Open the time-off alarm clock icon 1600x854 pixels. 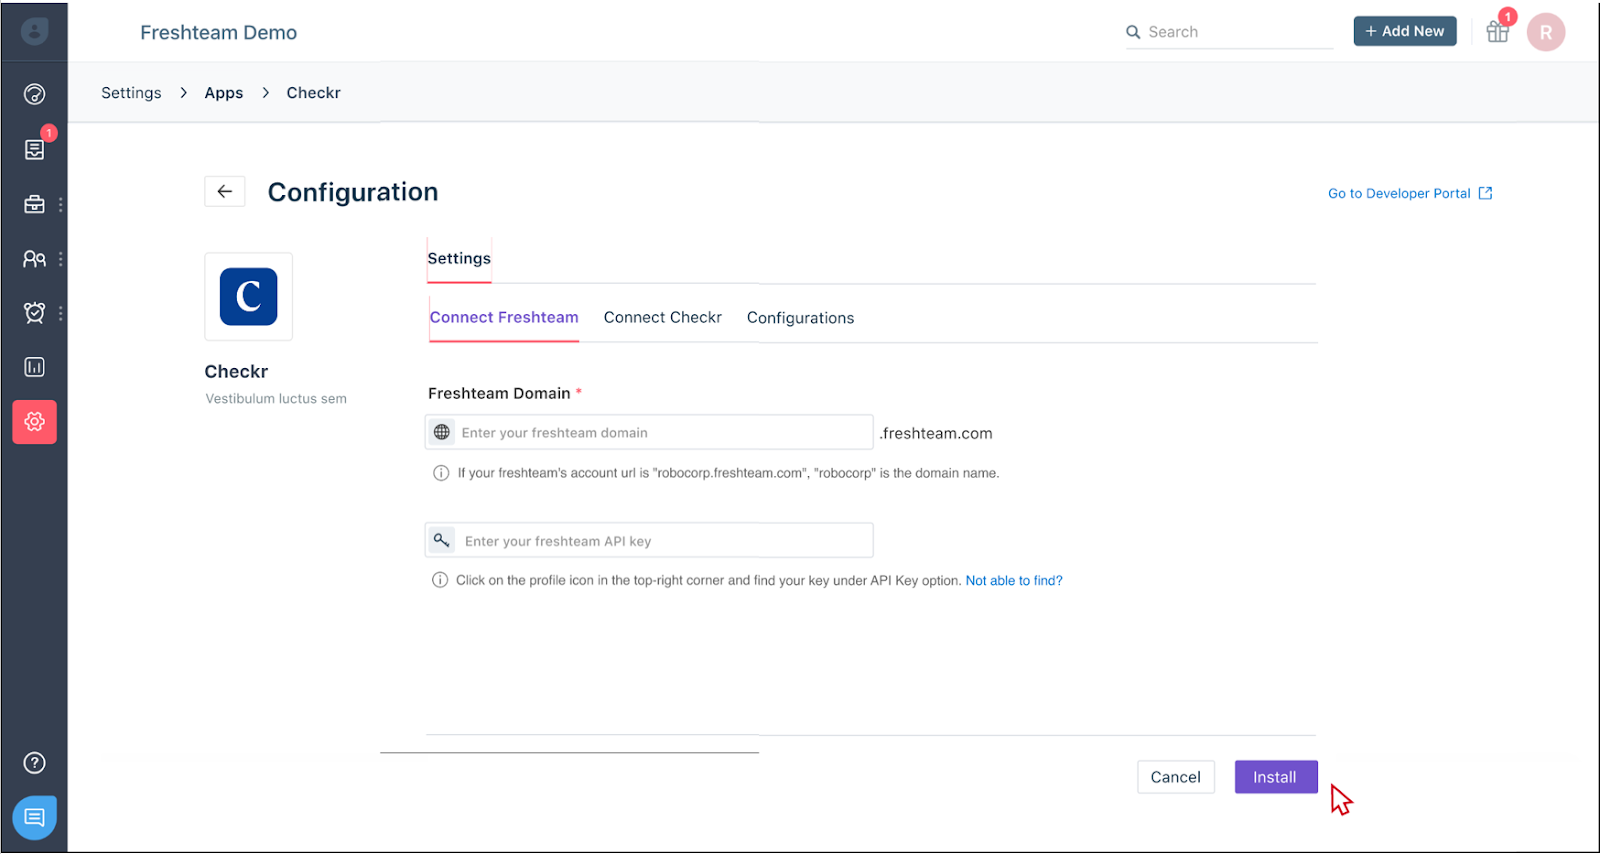[34, 313]
